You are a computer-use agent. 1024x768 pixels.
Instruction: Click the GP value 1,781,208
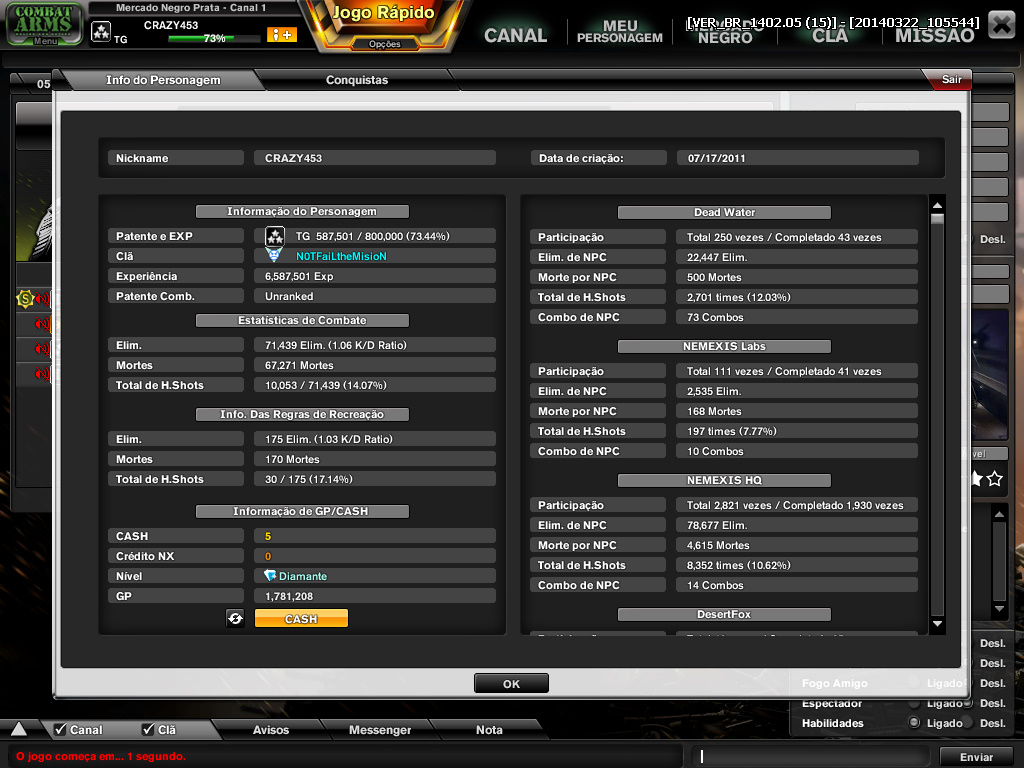click(x=289, y=596)
